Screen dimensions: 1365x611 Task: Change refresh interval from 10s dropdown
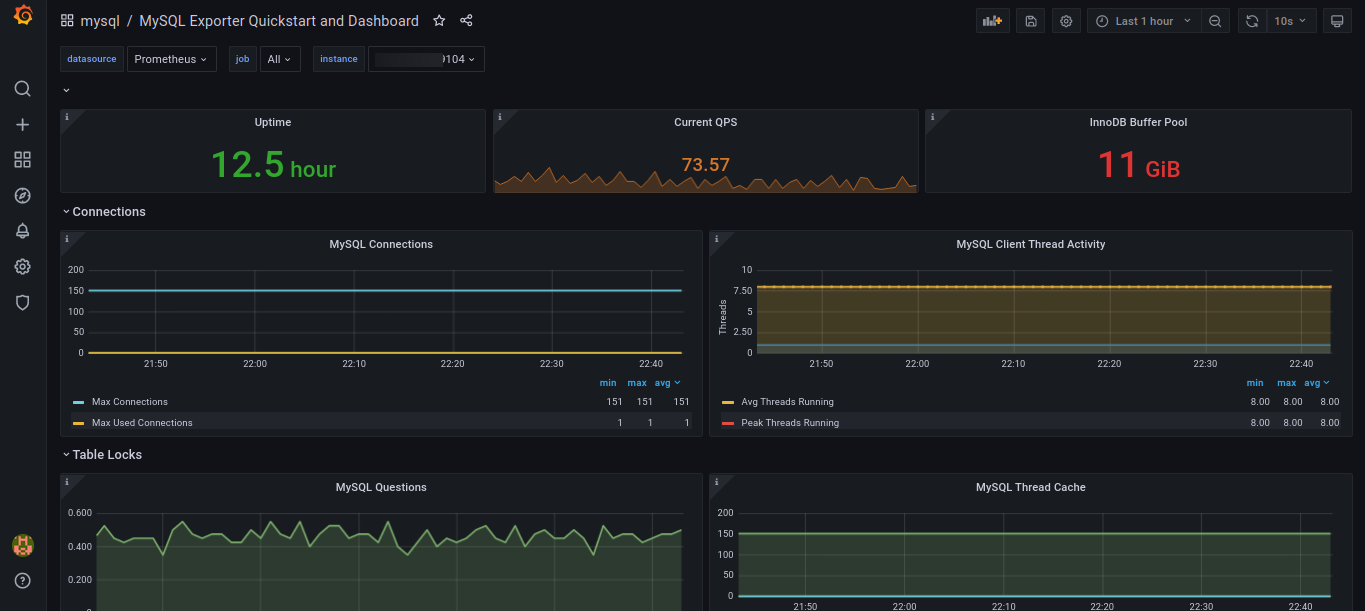(x=1289, y=20)
